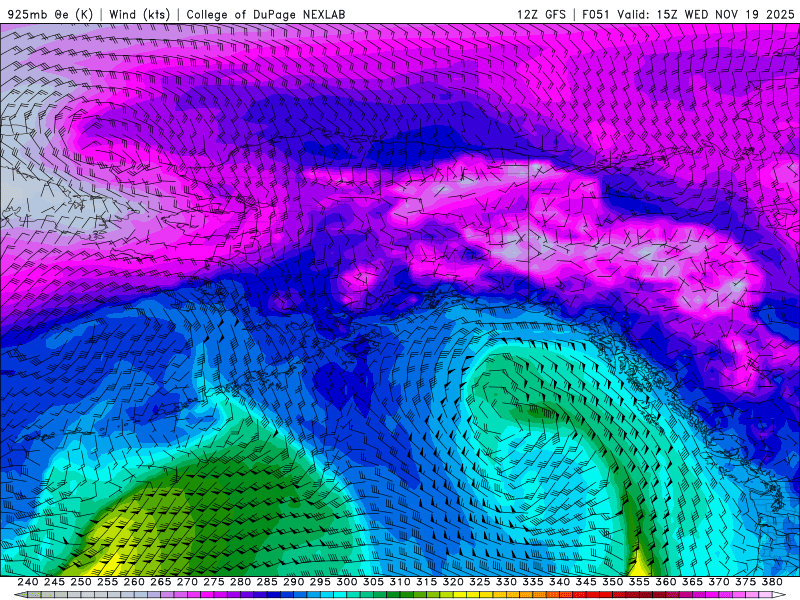This screenshot has height=600, width=800.
Task: Click the 340 value on color scale
Action: pyautogui.click(x=559, y=582)
